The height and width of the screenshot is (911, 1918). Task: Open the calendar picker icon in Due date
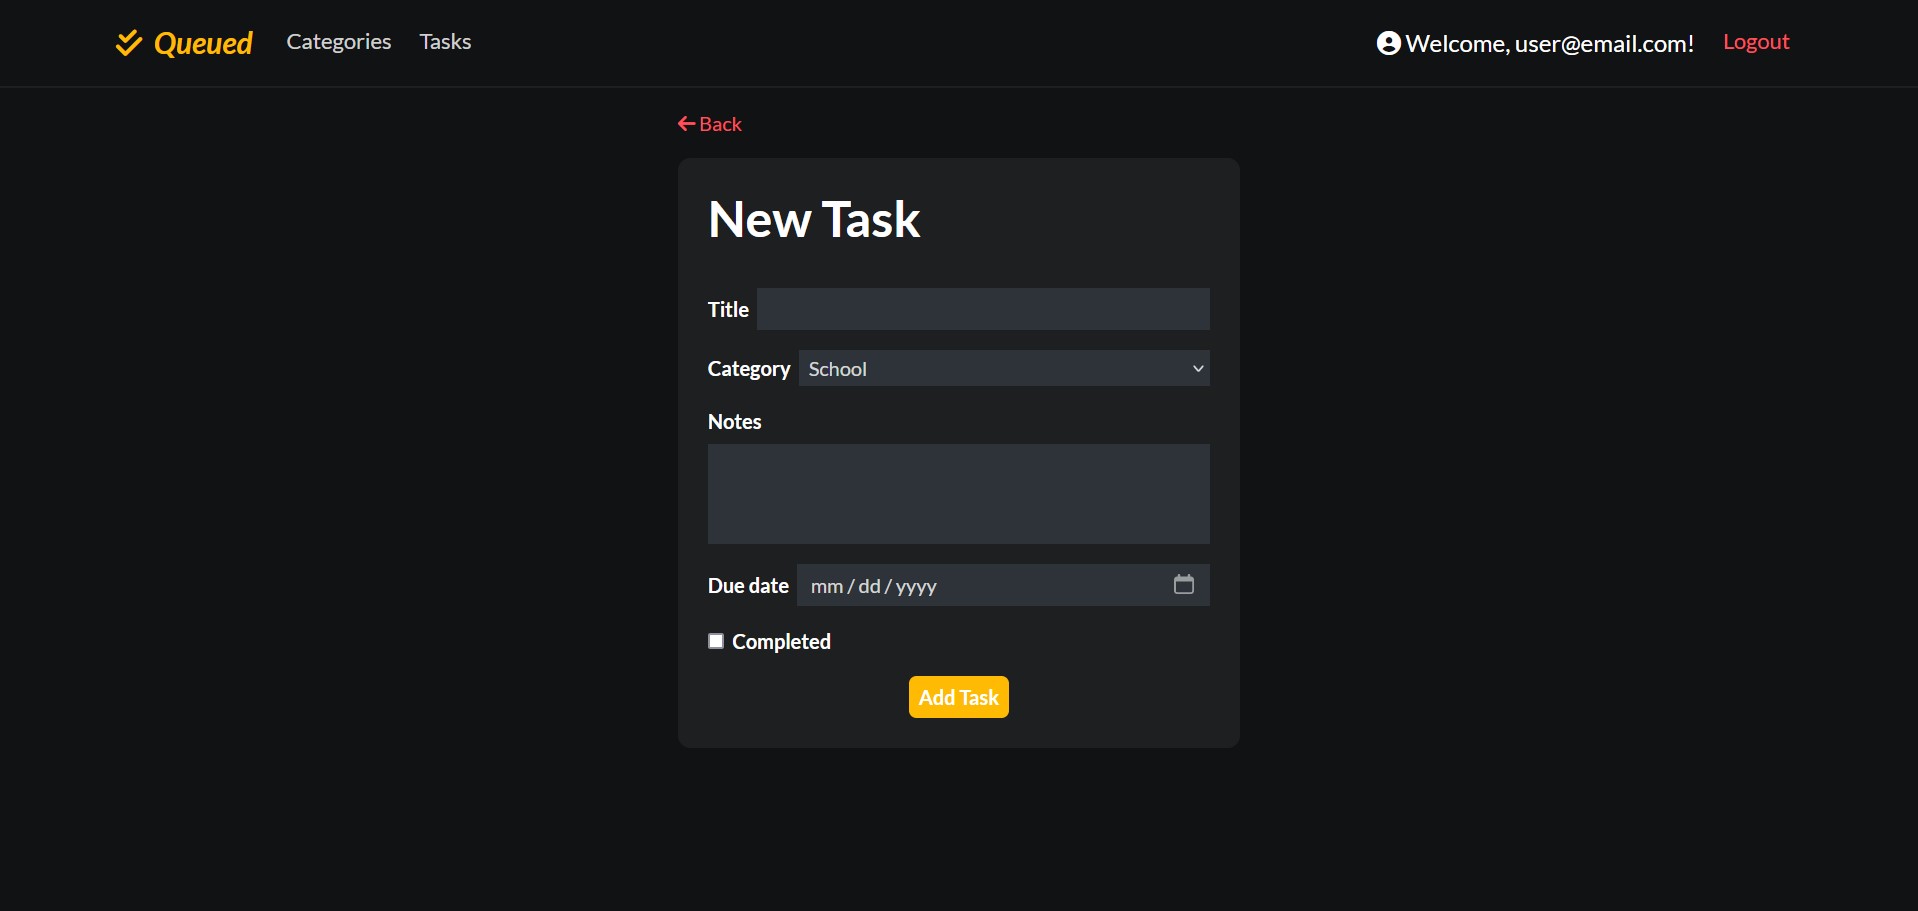1184,585
